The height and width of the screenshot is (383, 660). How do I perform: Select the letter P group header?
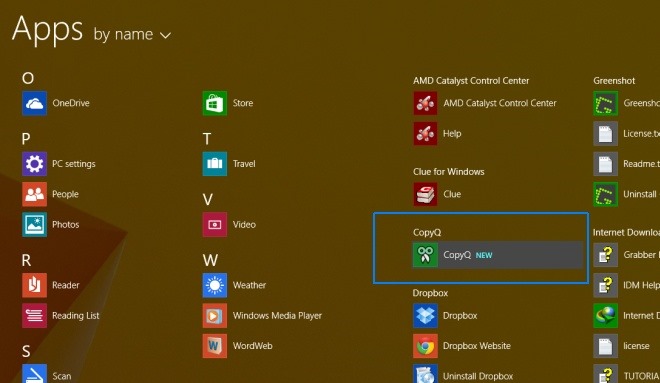(26, 138)
